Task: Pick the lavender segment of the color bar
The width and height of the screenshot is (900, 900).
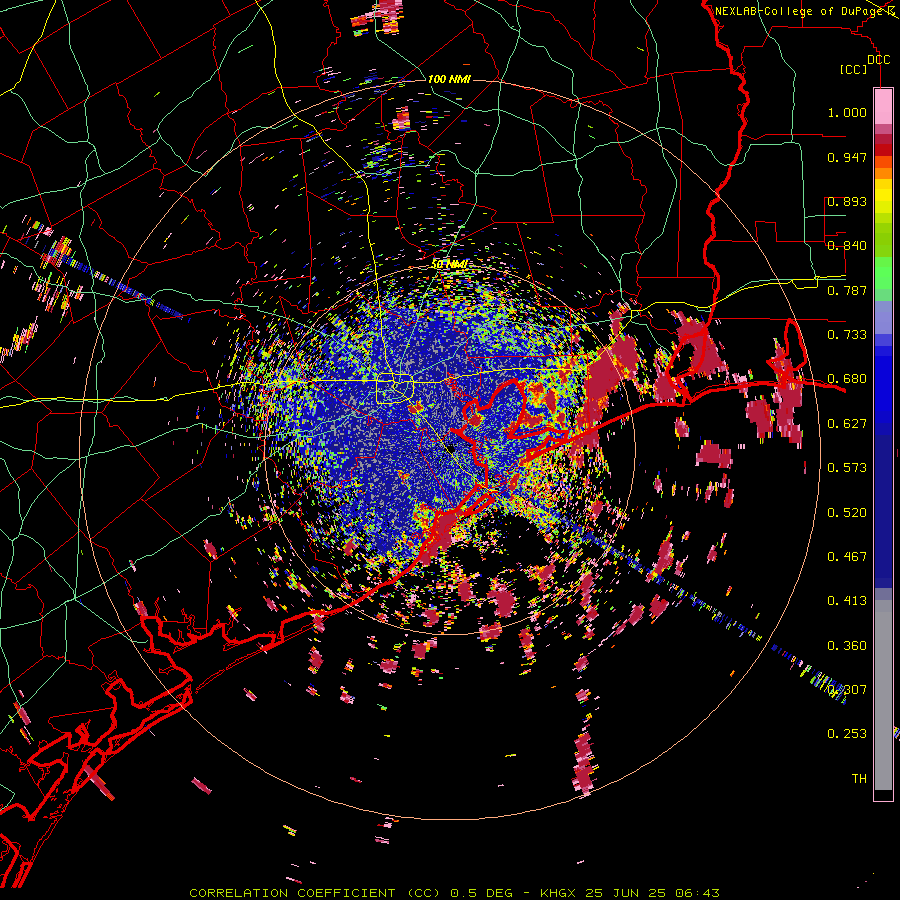Action: tap(883, 317)
